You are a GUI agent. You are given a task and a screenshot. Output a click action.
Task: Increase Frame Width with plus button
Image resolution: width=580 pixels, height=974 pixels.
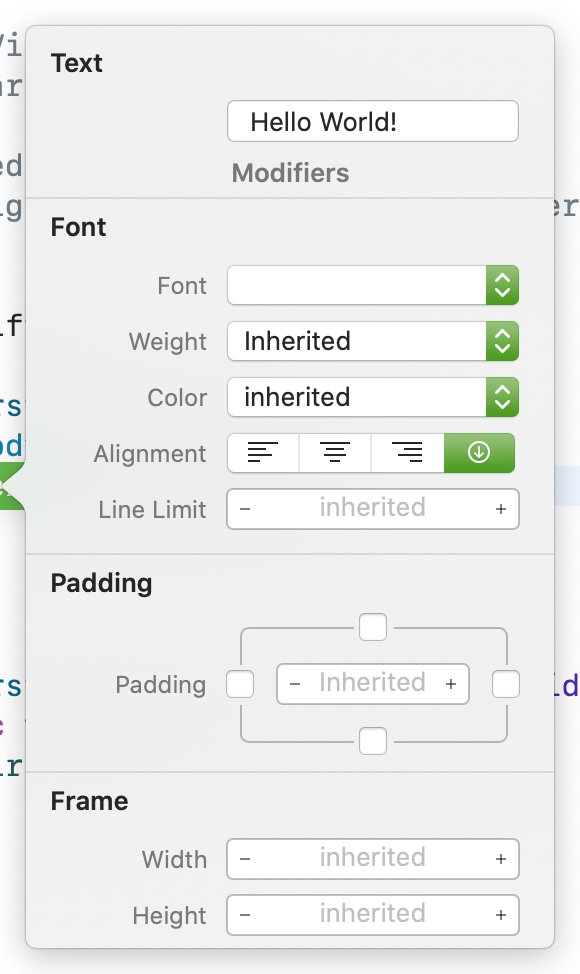click(501, 859)
